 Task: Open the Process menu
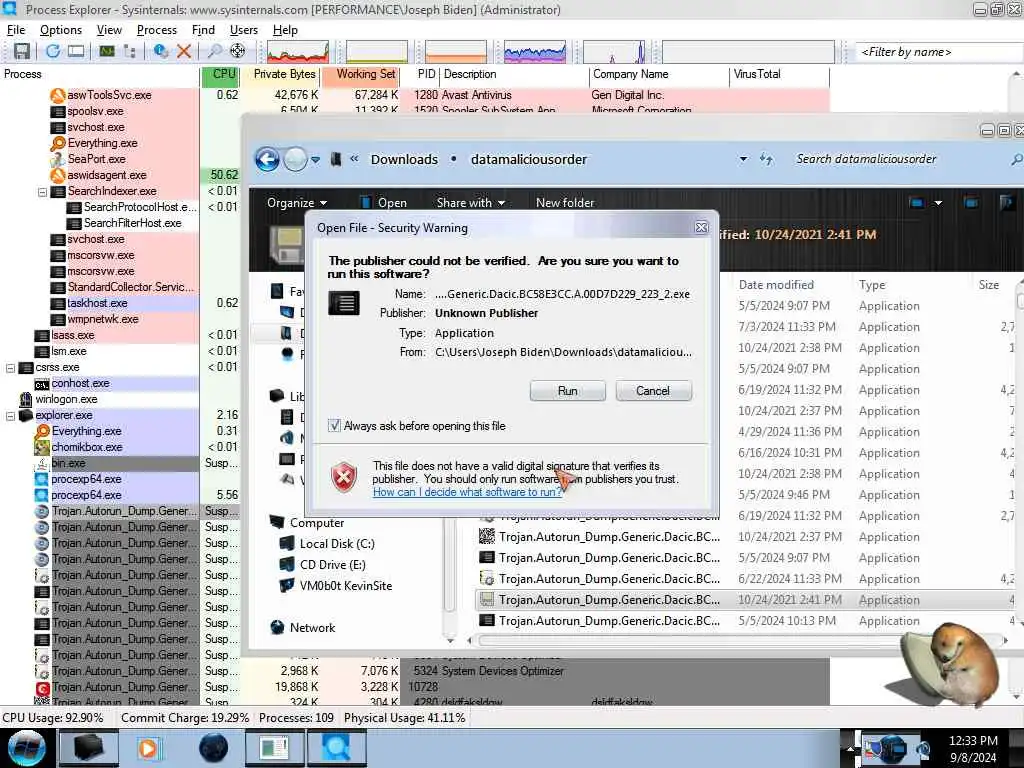tap(157, 30)
